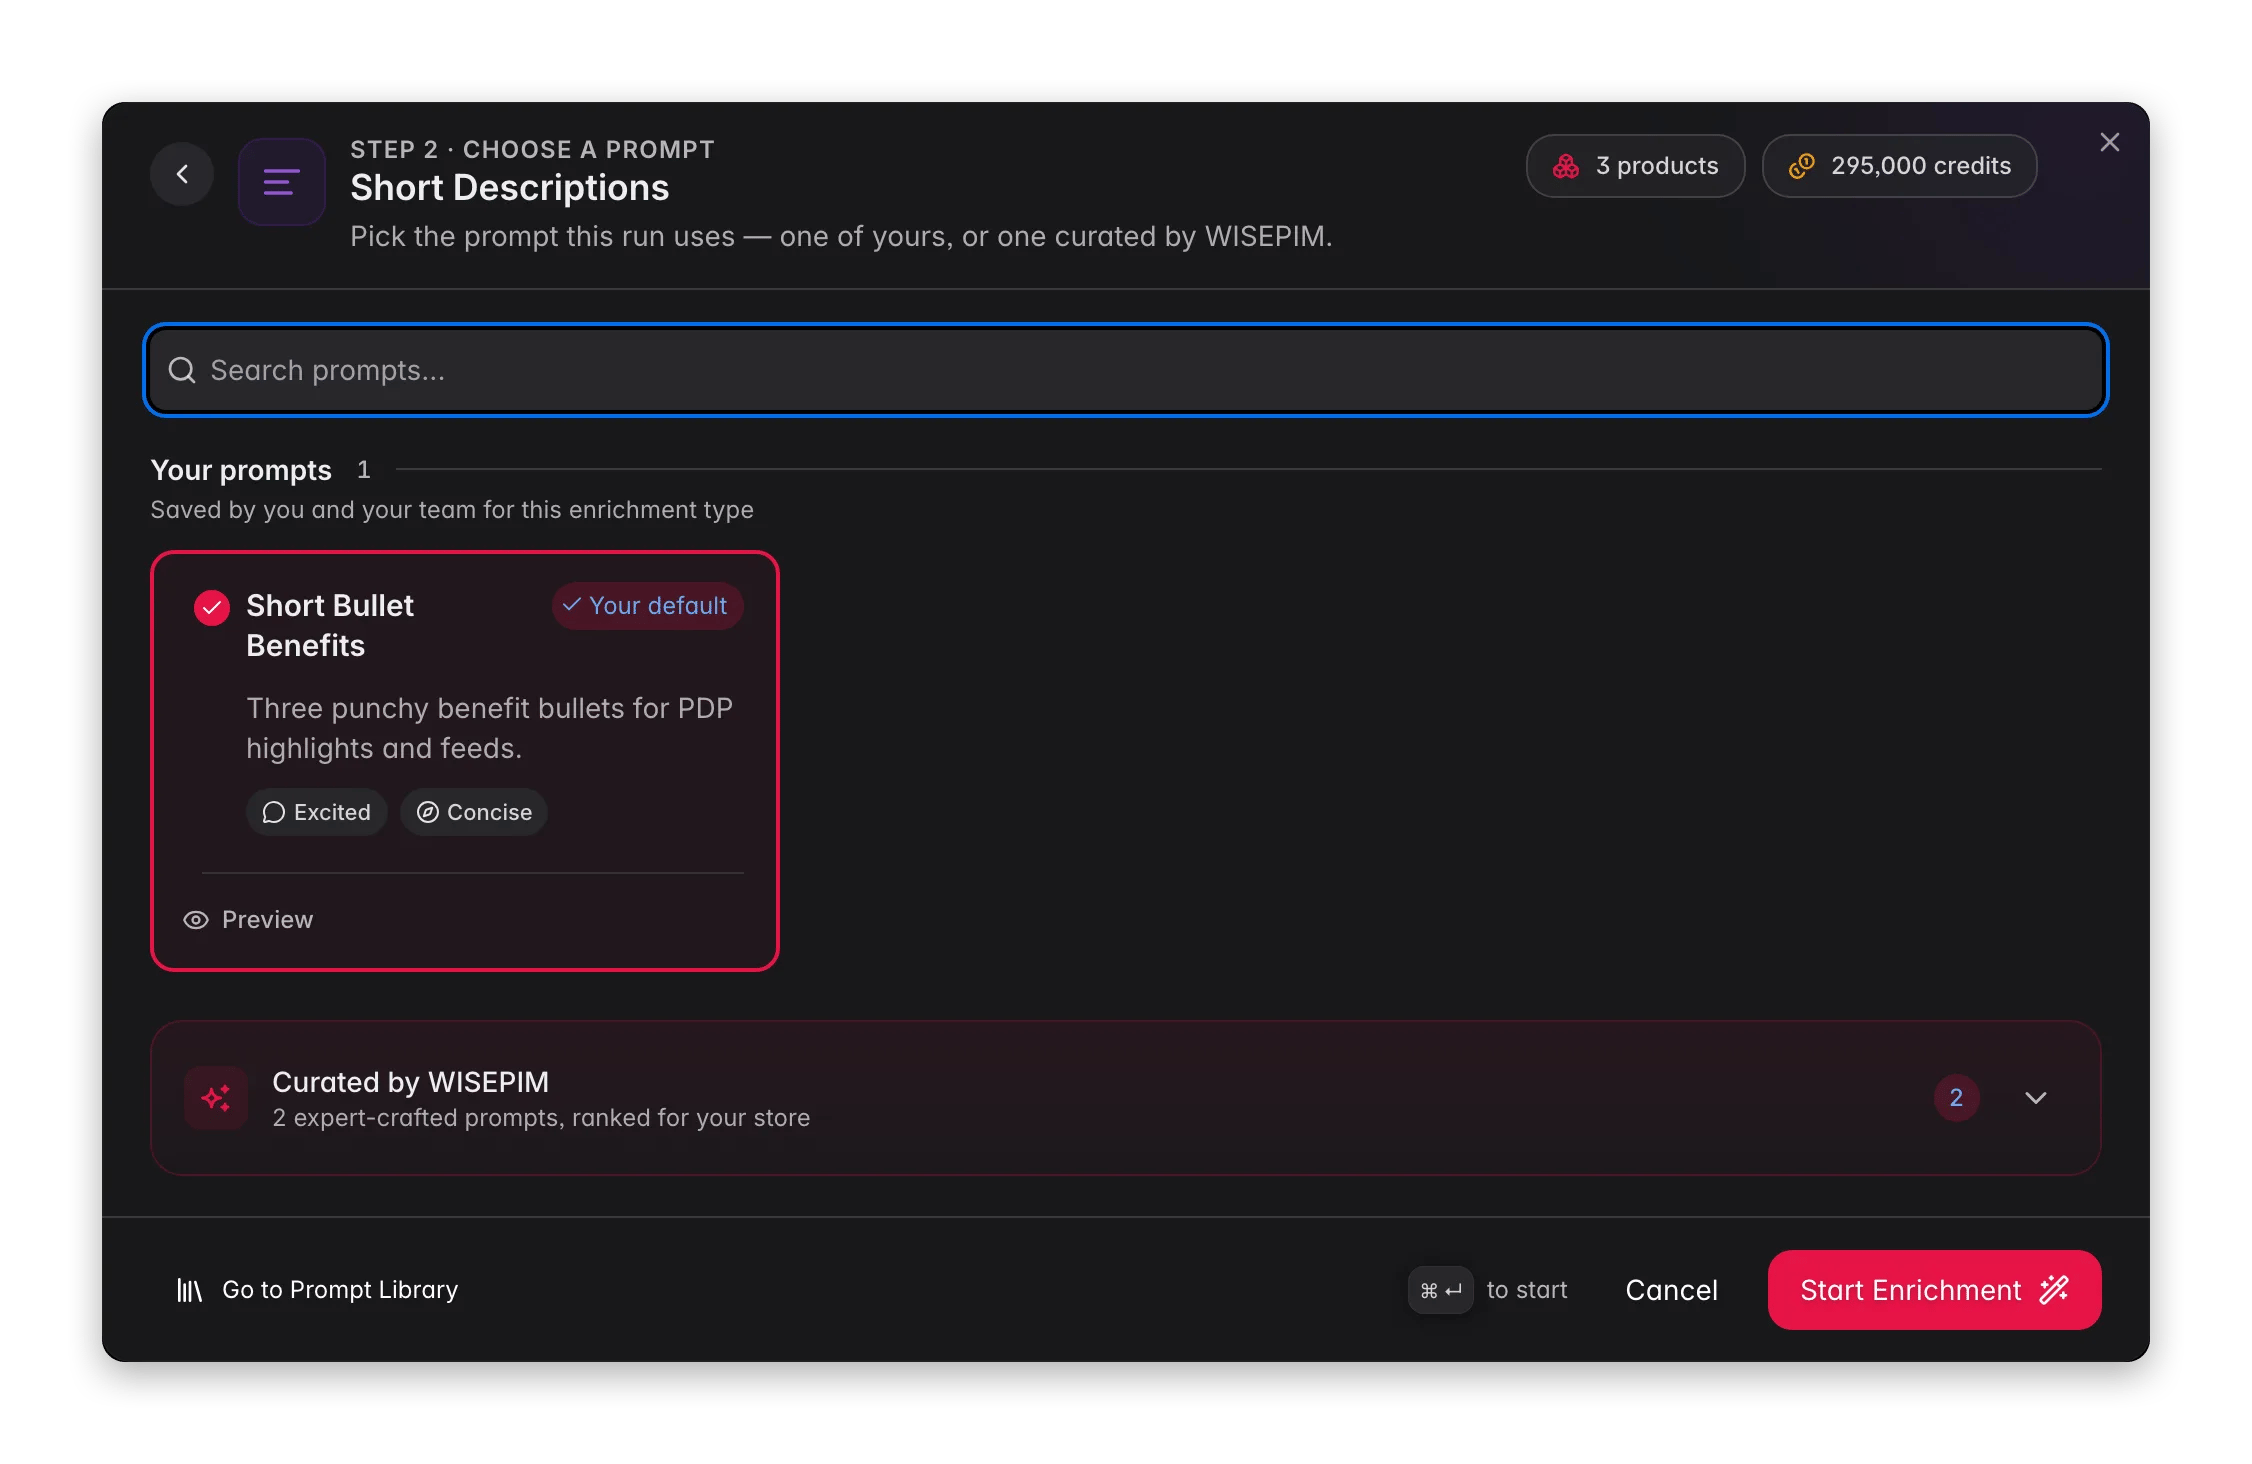Click the Your prompts section heading
This screenshot has width=2252, height=1464.
tap(241, 470)
